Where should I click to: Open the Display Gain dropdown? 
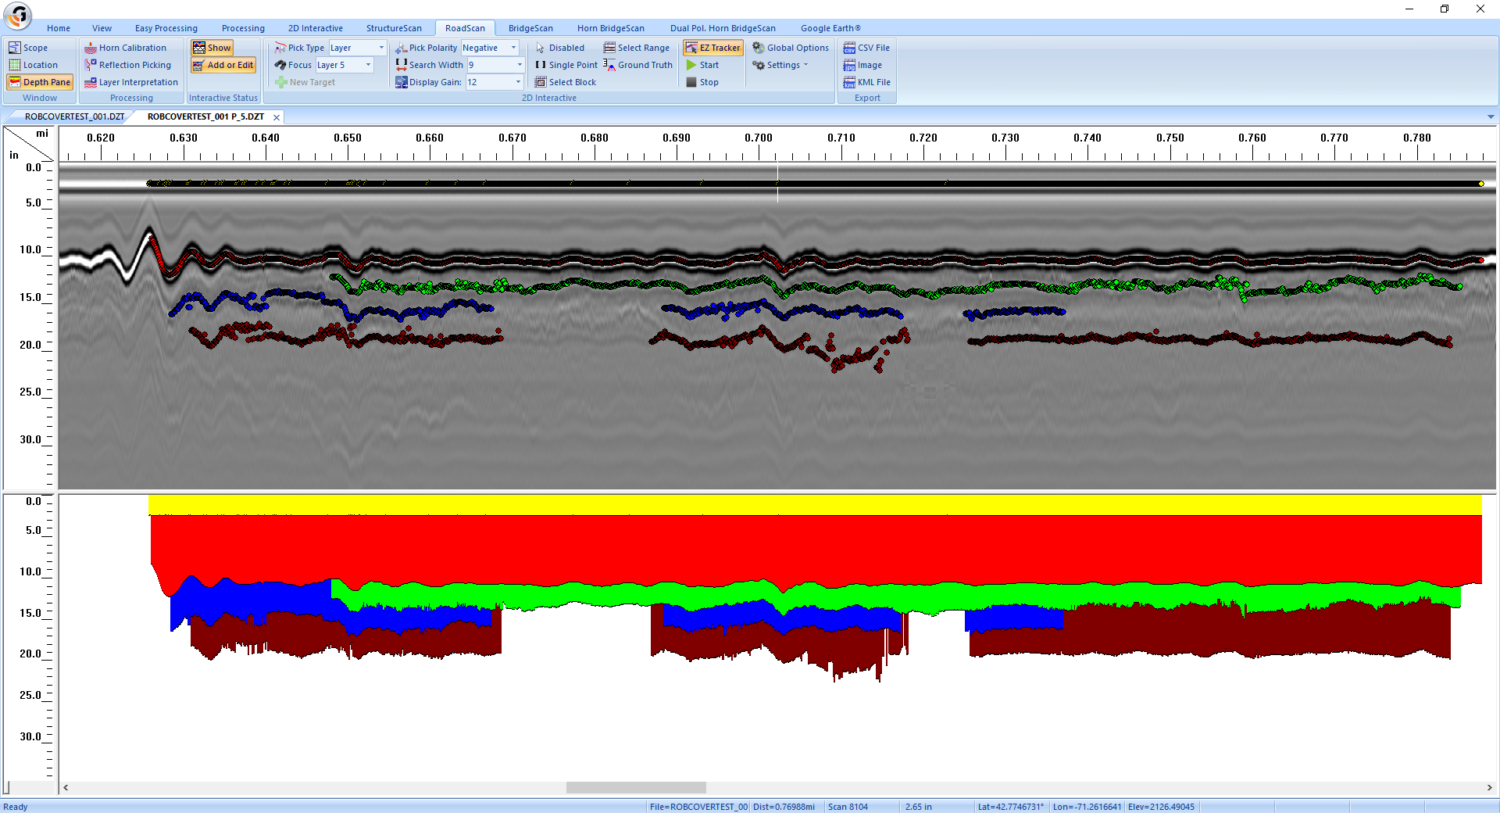[519, 82]
